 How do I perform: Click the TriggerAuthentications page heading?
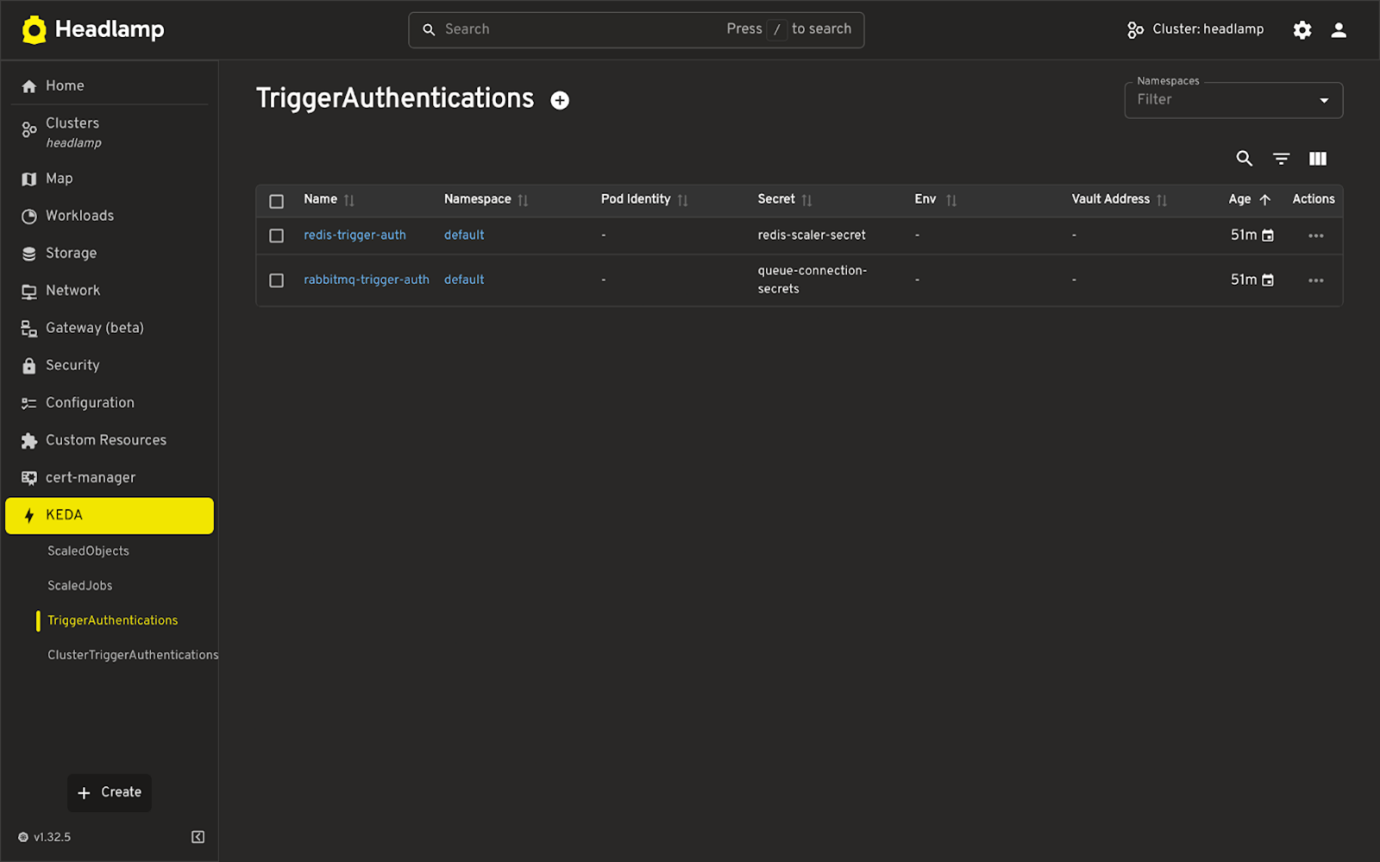click(x=395, y=98)
